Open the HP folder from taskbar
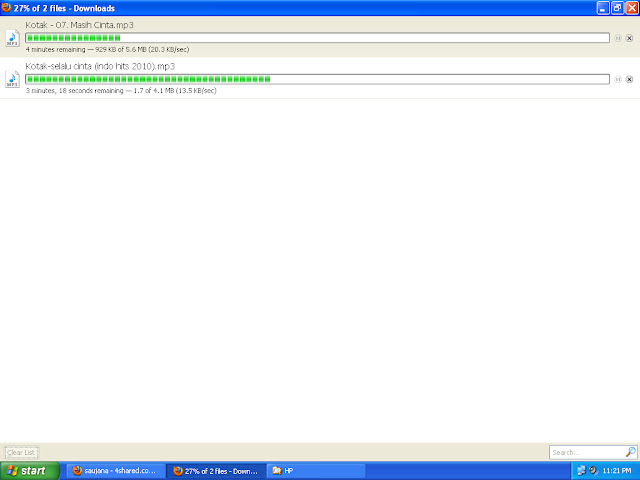Image resolution: width=640 pixels, height=480 pixels. (x=316, y=471)
